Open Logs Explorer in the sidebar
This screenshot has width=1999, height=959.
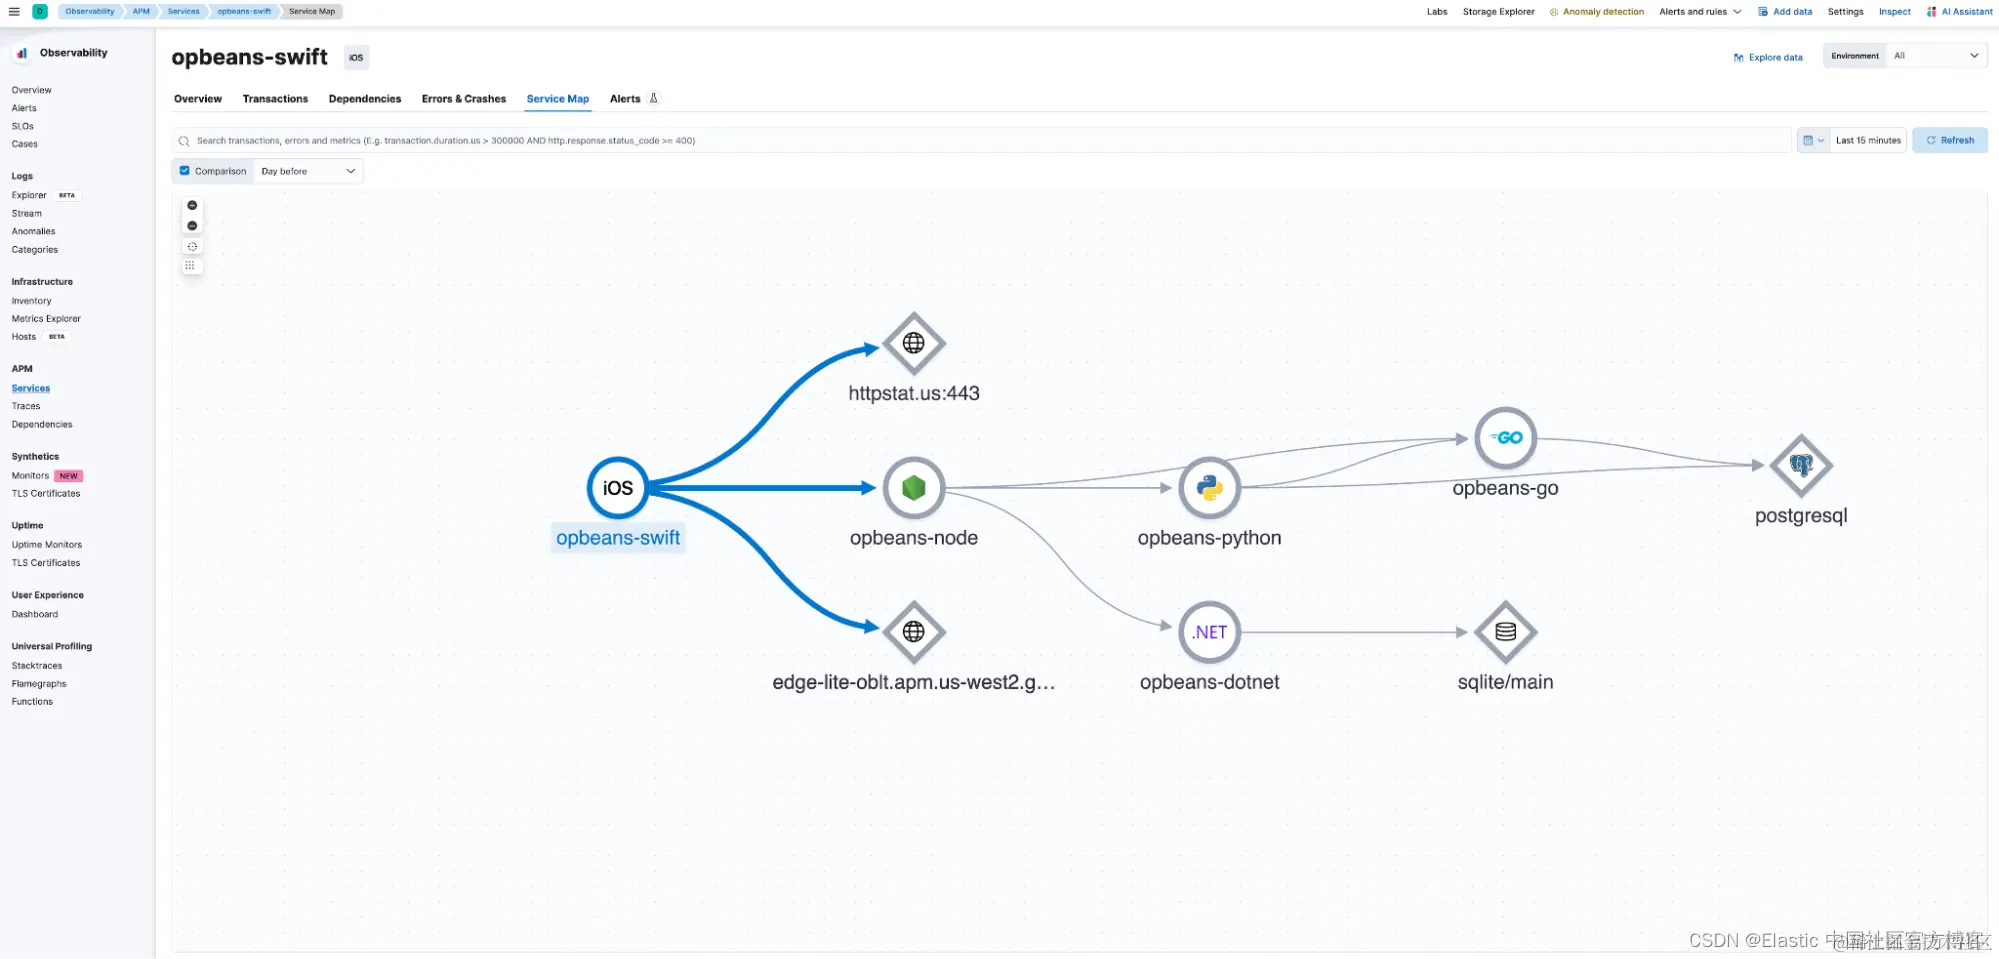[x=29, y=195]
